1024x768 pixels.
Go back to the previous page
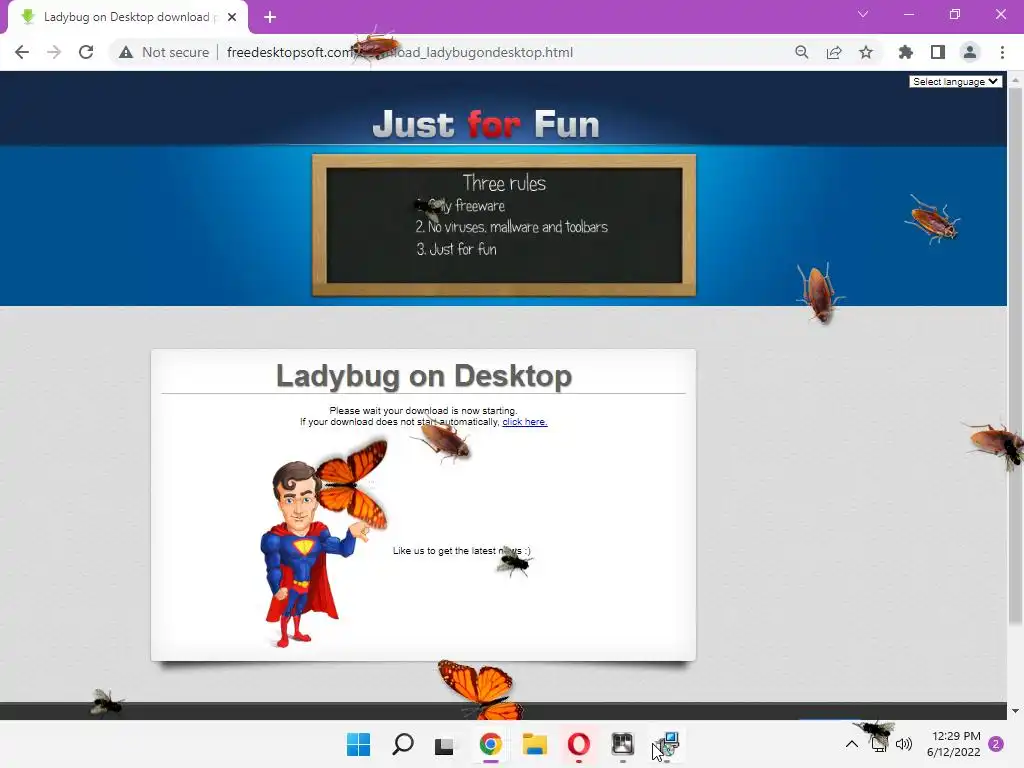22,52
